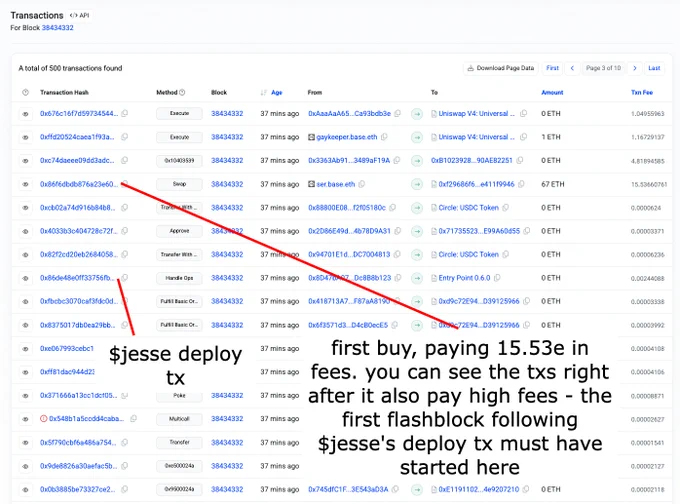Open Entry Point 0.6.0 contract link
The width and height of the screenshot is (680, 504).
click(464, 278)
